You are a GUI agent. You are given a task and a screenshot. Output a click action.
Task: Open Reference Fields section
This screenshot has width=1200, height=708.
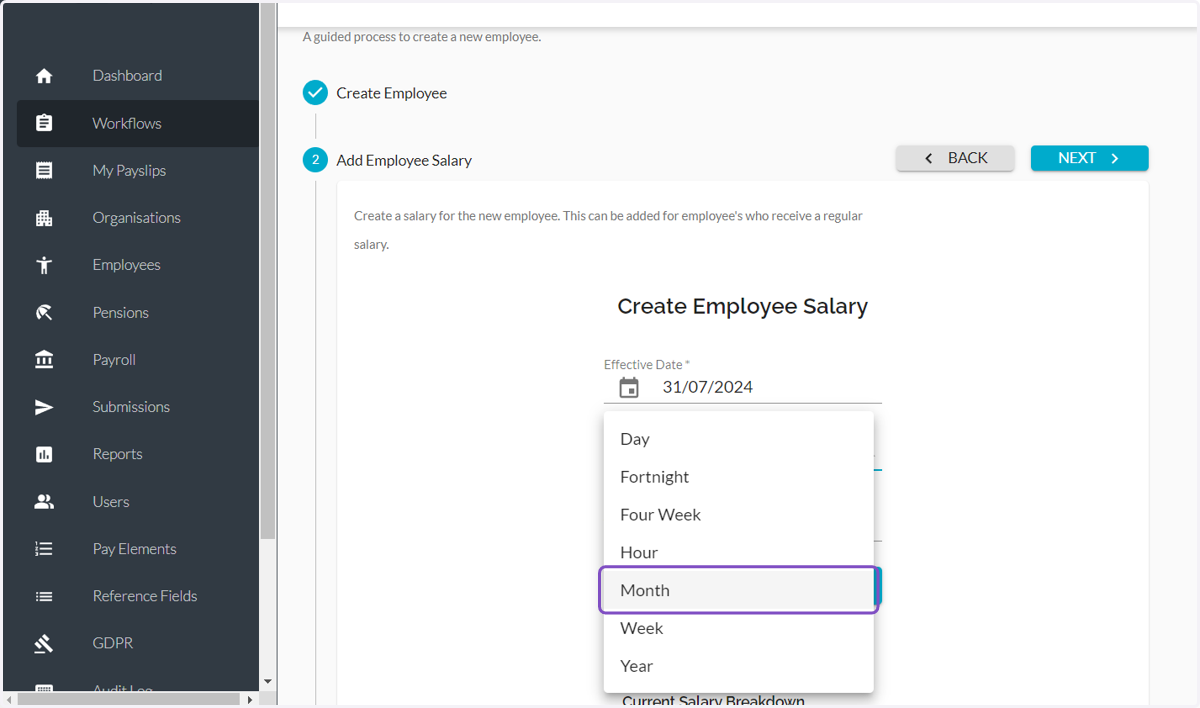tap(138, 596)
